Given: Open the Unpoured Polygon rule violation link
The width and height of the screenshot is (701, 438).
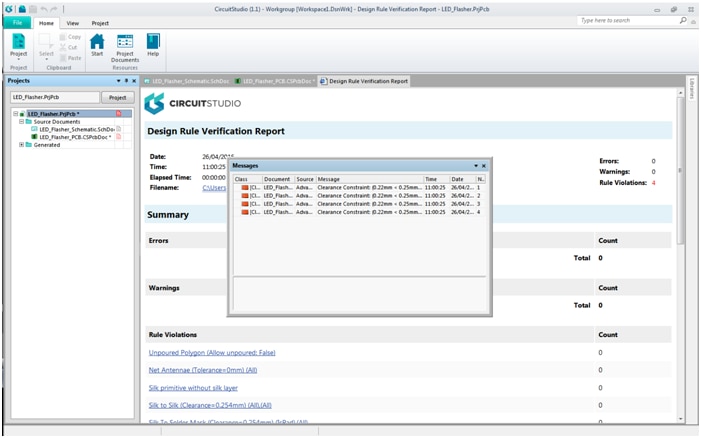Looking at the screenshot, I should [211, 352].
